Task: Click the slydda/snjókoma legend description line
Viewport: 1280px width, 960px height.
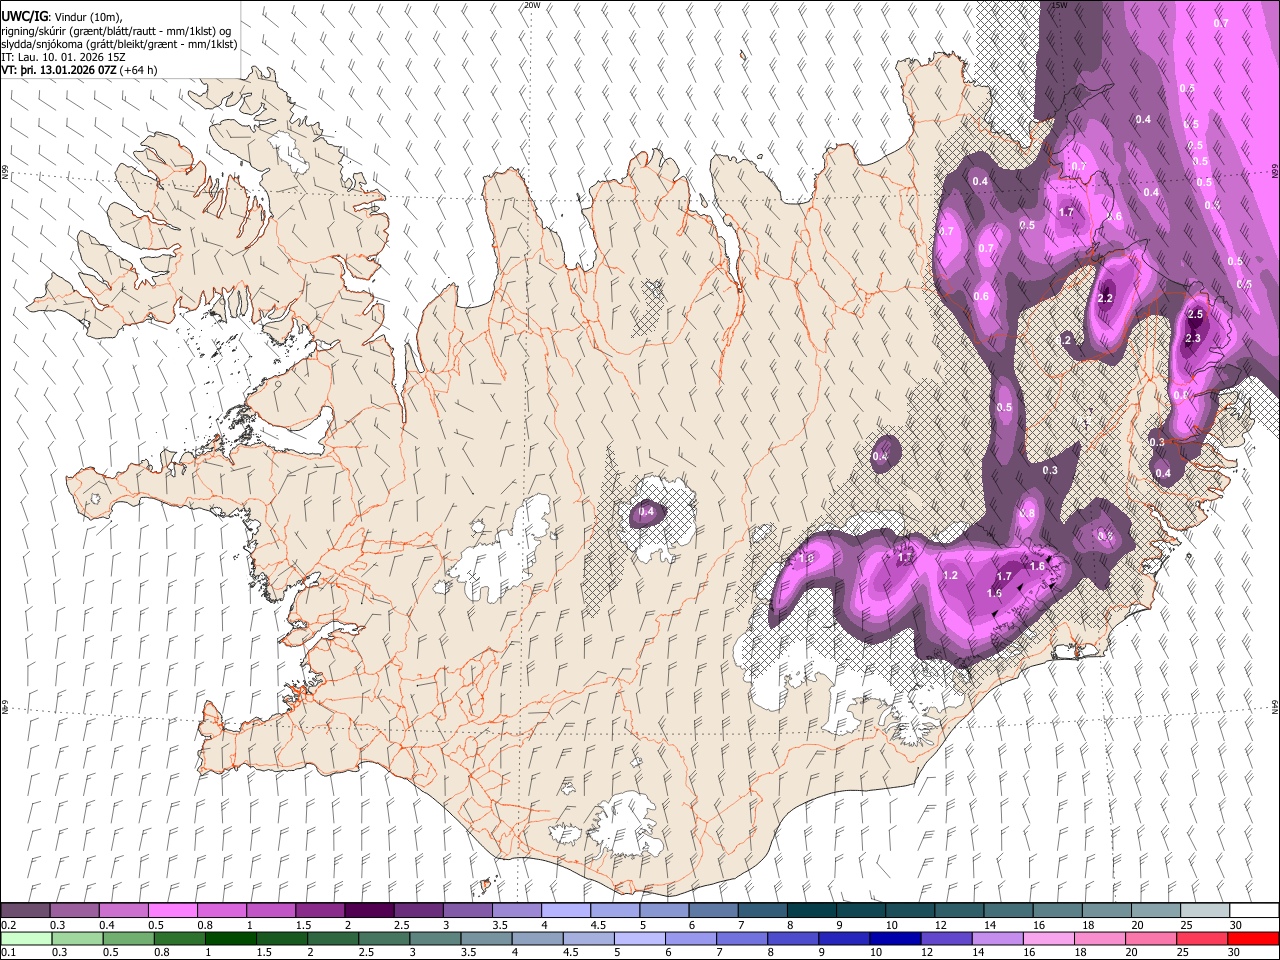Action: point(119,44)
